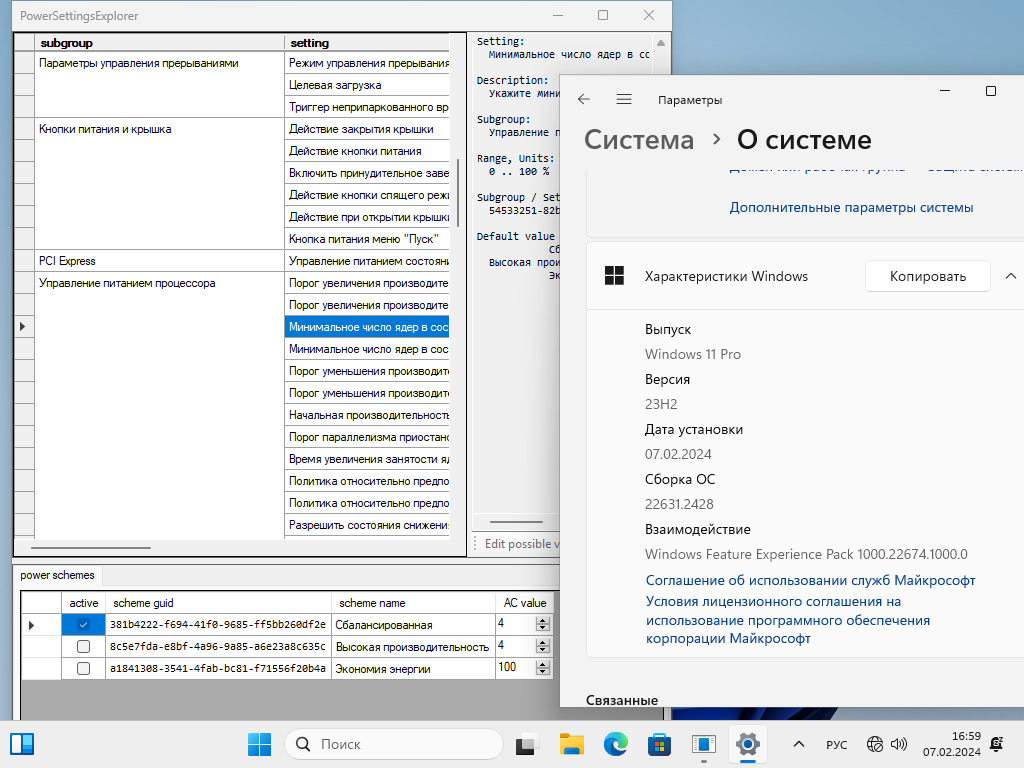Click the AC value column header

pos(524,603)
